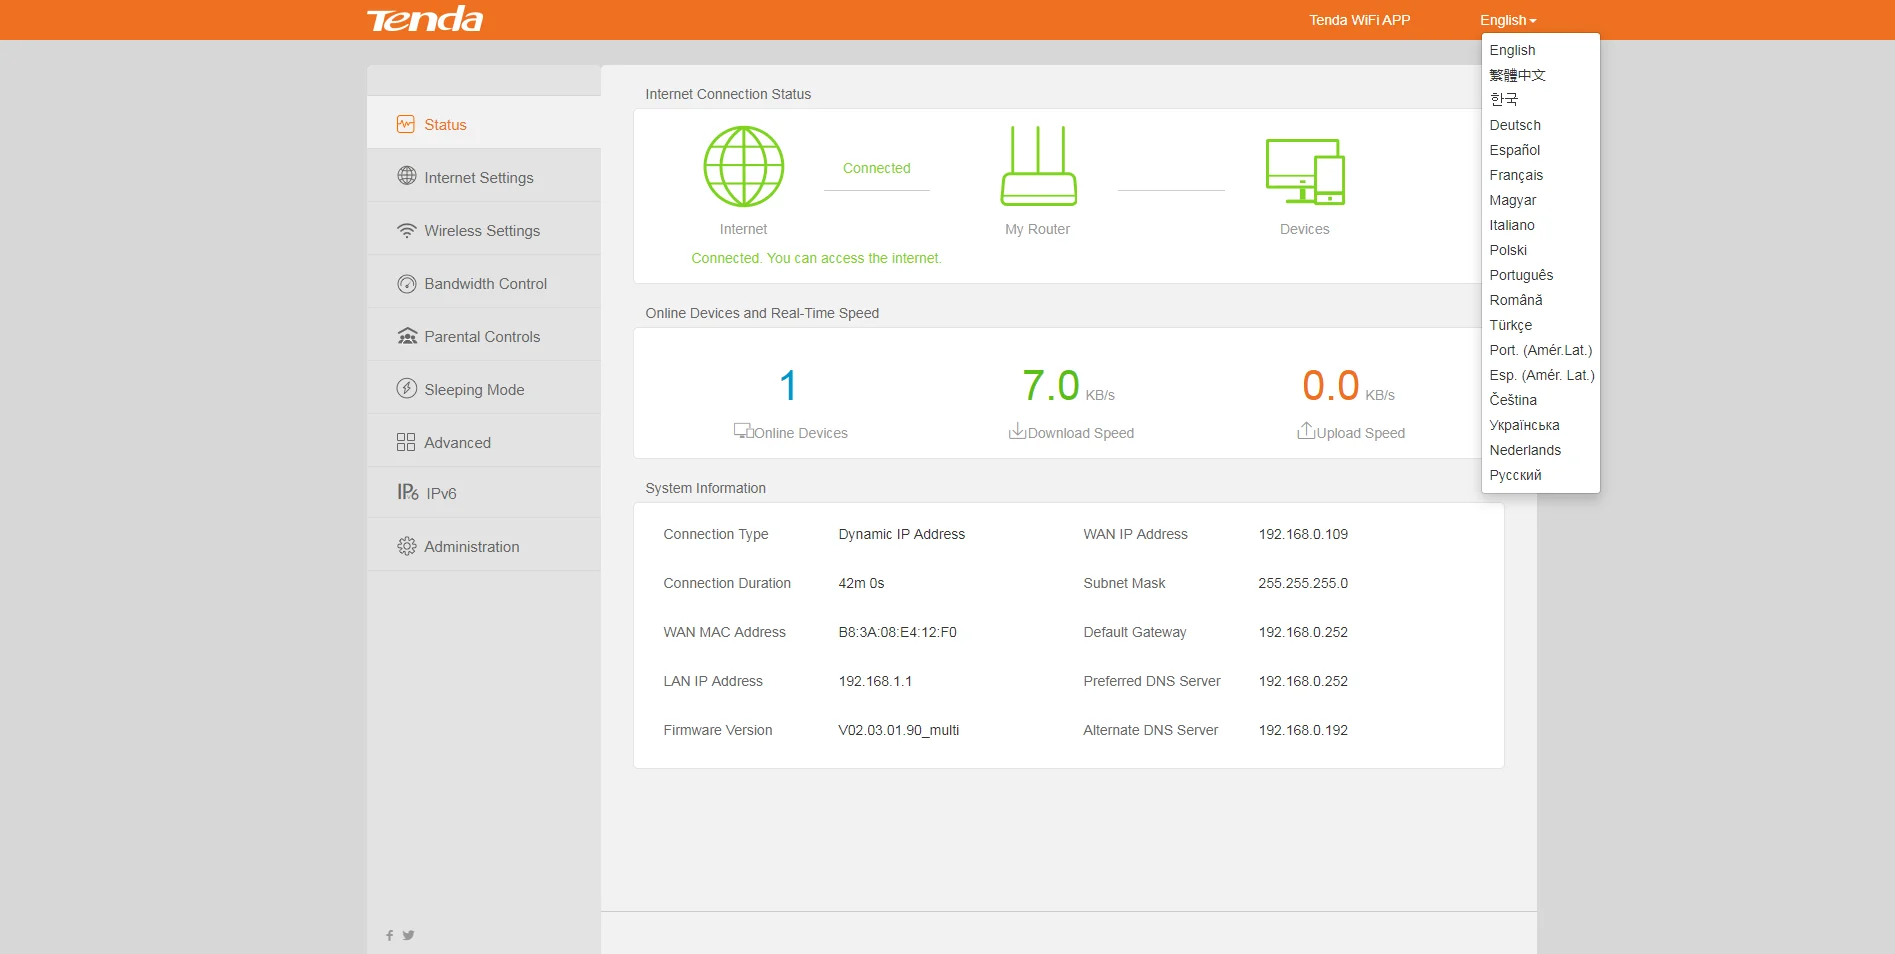The image size is (1895, 954).
Task: Open Wireless Settings menu
Action: pos(481,231)
